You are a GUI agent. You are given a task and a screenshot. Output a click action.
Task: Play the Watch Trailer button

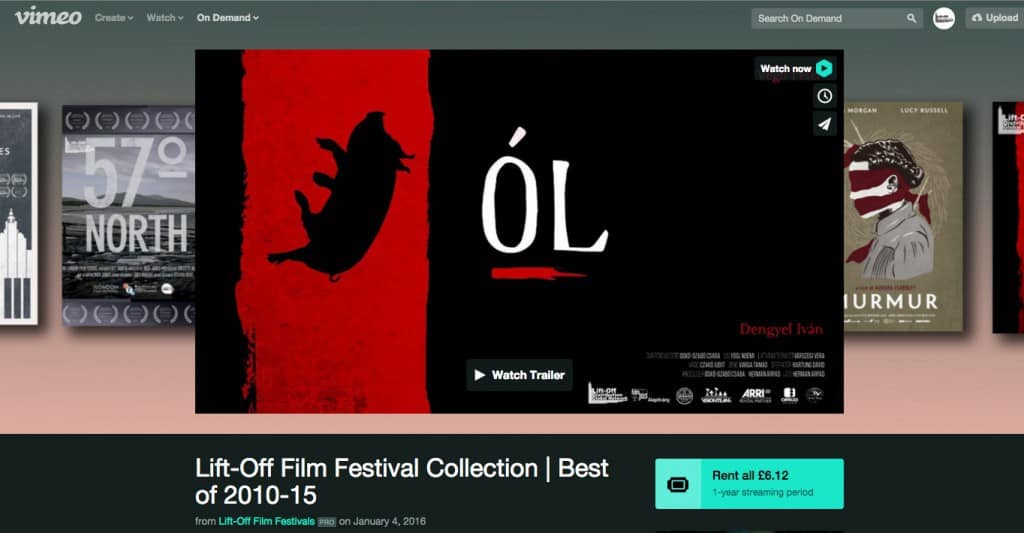pos(519,375)
